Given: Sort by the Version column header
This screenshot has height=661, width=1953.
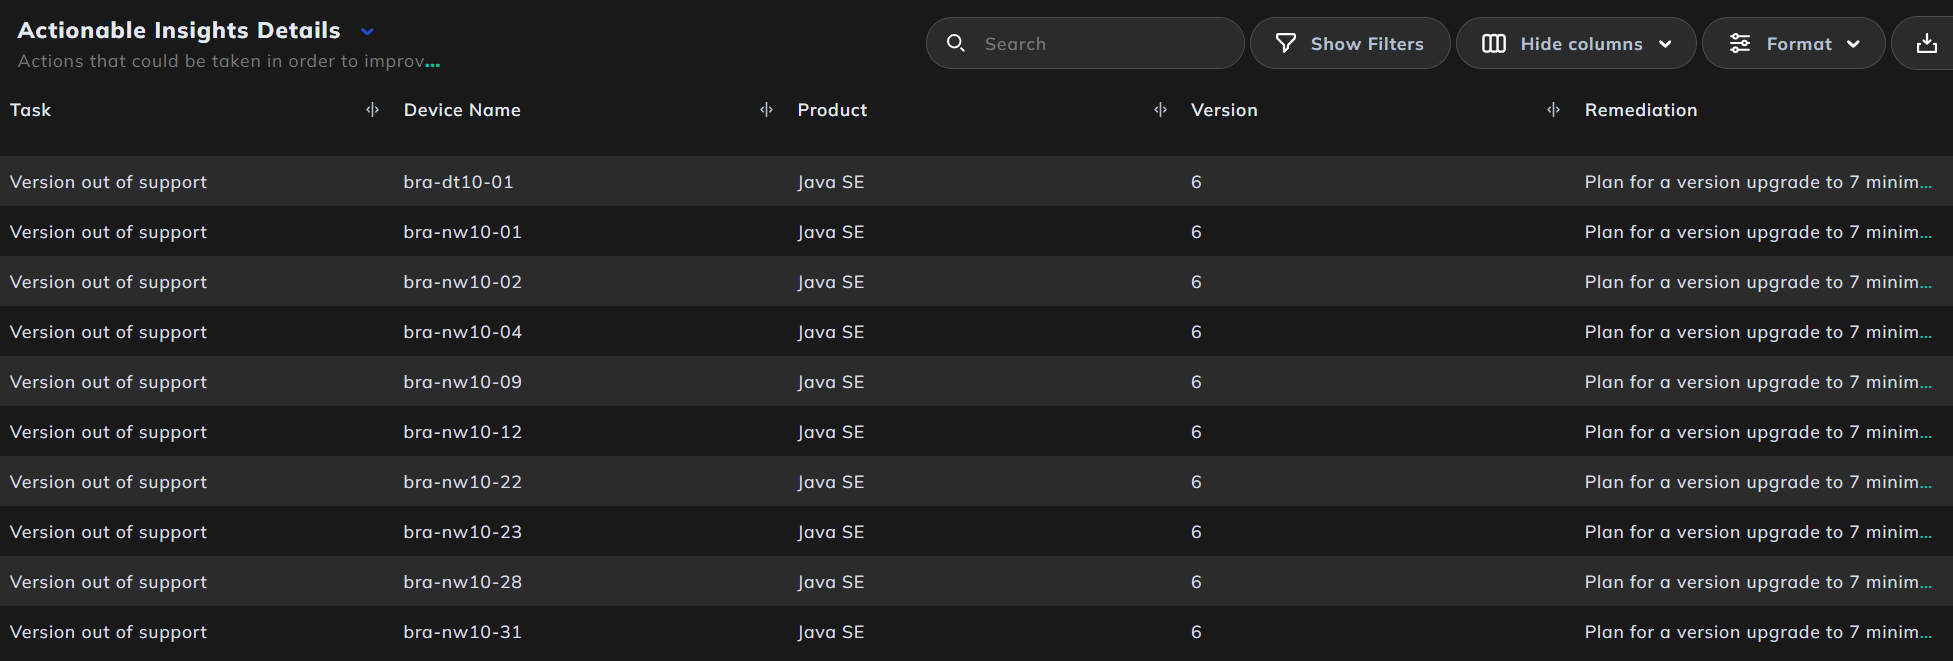Looking at the screenshot, I should (1224, 110).
